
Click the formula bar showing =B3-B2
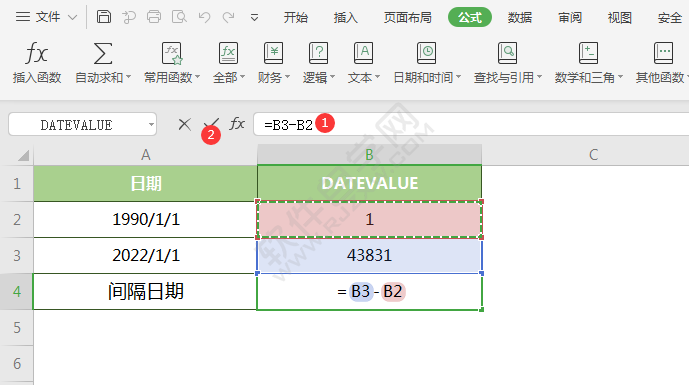[471, 124]
